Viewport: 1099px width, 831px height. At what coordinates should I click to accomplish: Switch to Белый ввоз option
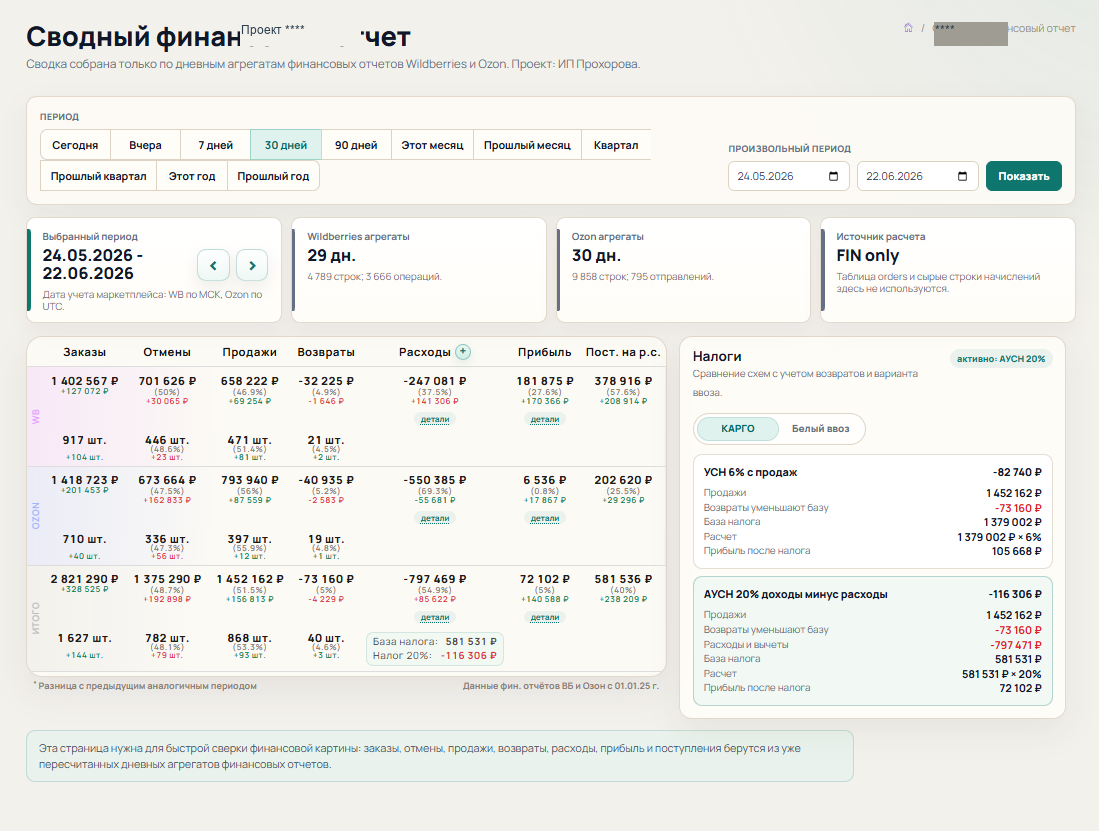pyautogui.click(x=820, y=429)
